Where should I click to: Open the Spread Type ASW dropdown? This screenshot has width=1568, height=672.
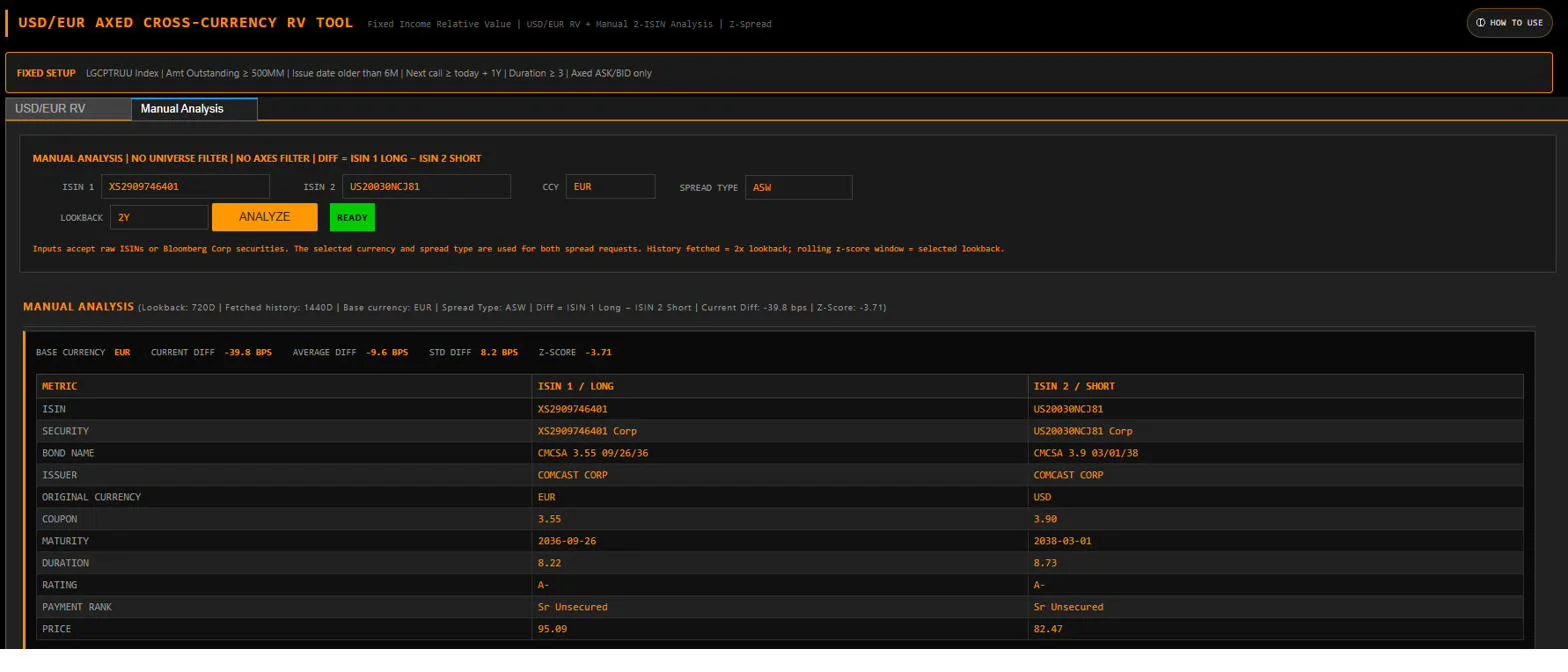[x=798, y=187]
